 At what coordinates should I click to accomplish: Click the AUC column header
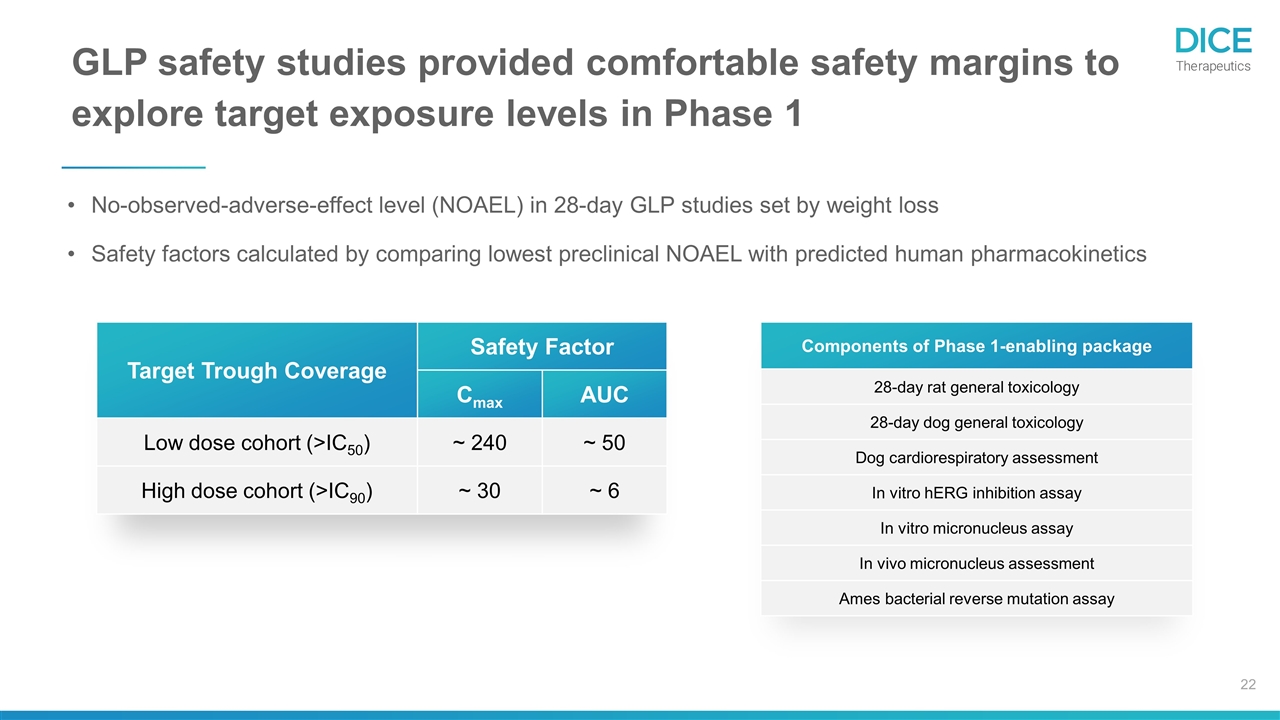click(x=604, y=395)
